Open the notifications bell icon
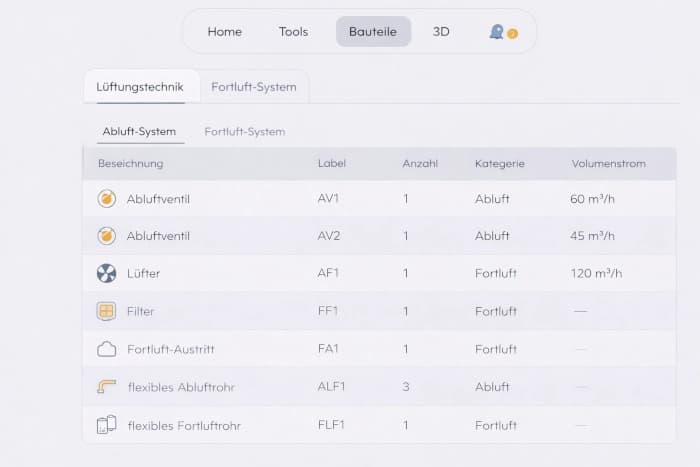 (497, 32)
